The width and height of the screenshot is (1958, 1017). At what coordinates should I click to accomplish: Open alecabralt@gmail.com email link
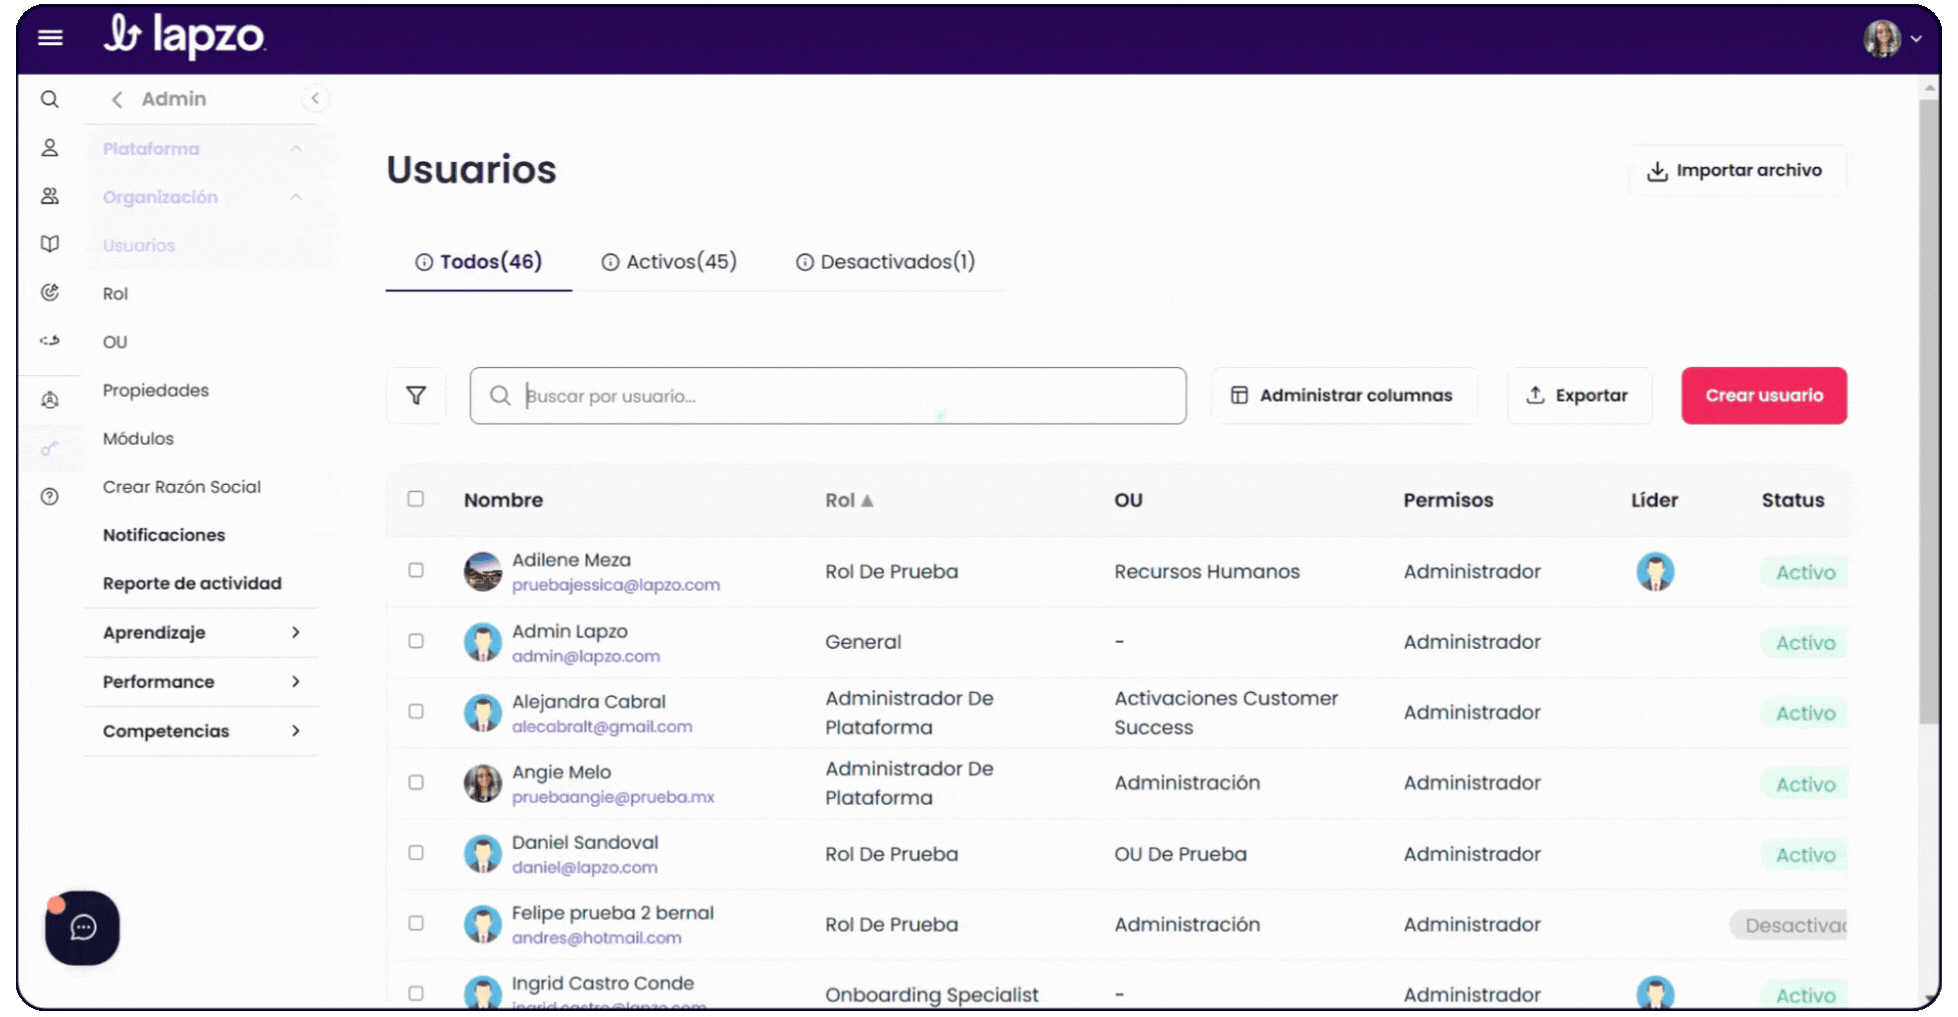tap(601, 727)
